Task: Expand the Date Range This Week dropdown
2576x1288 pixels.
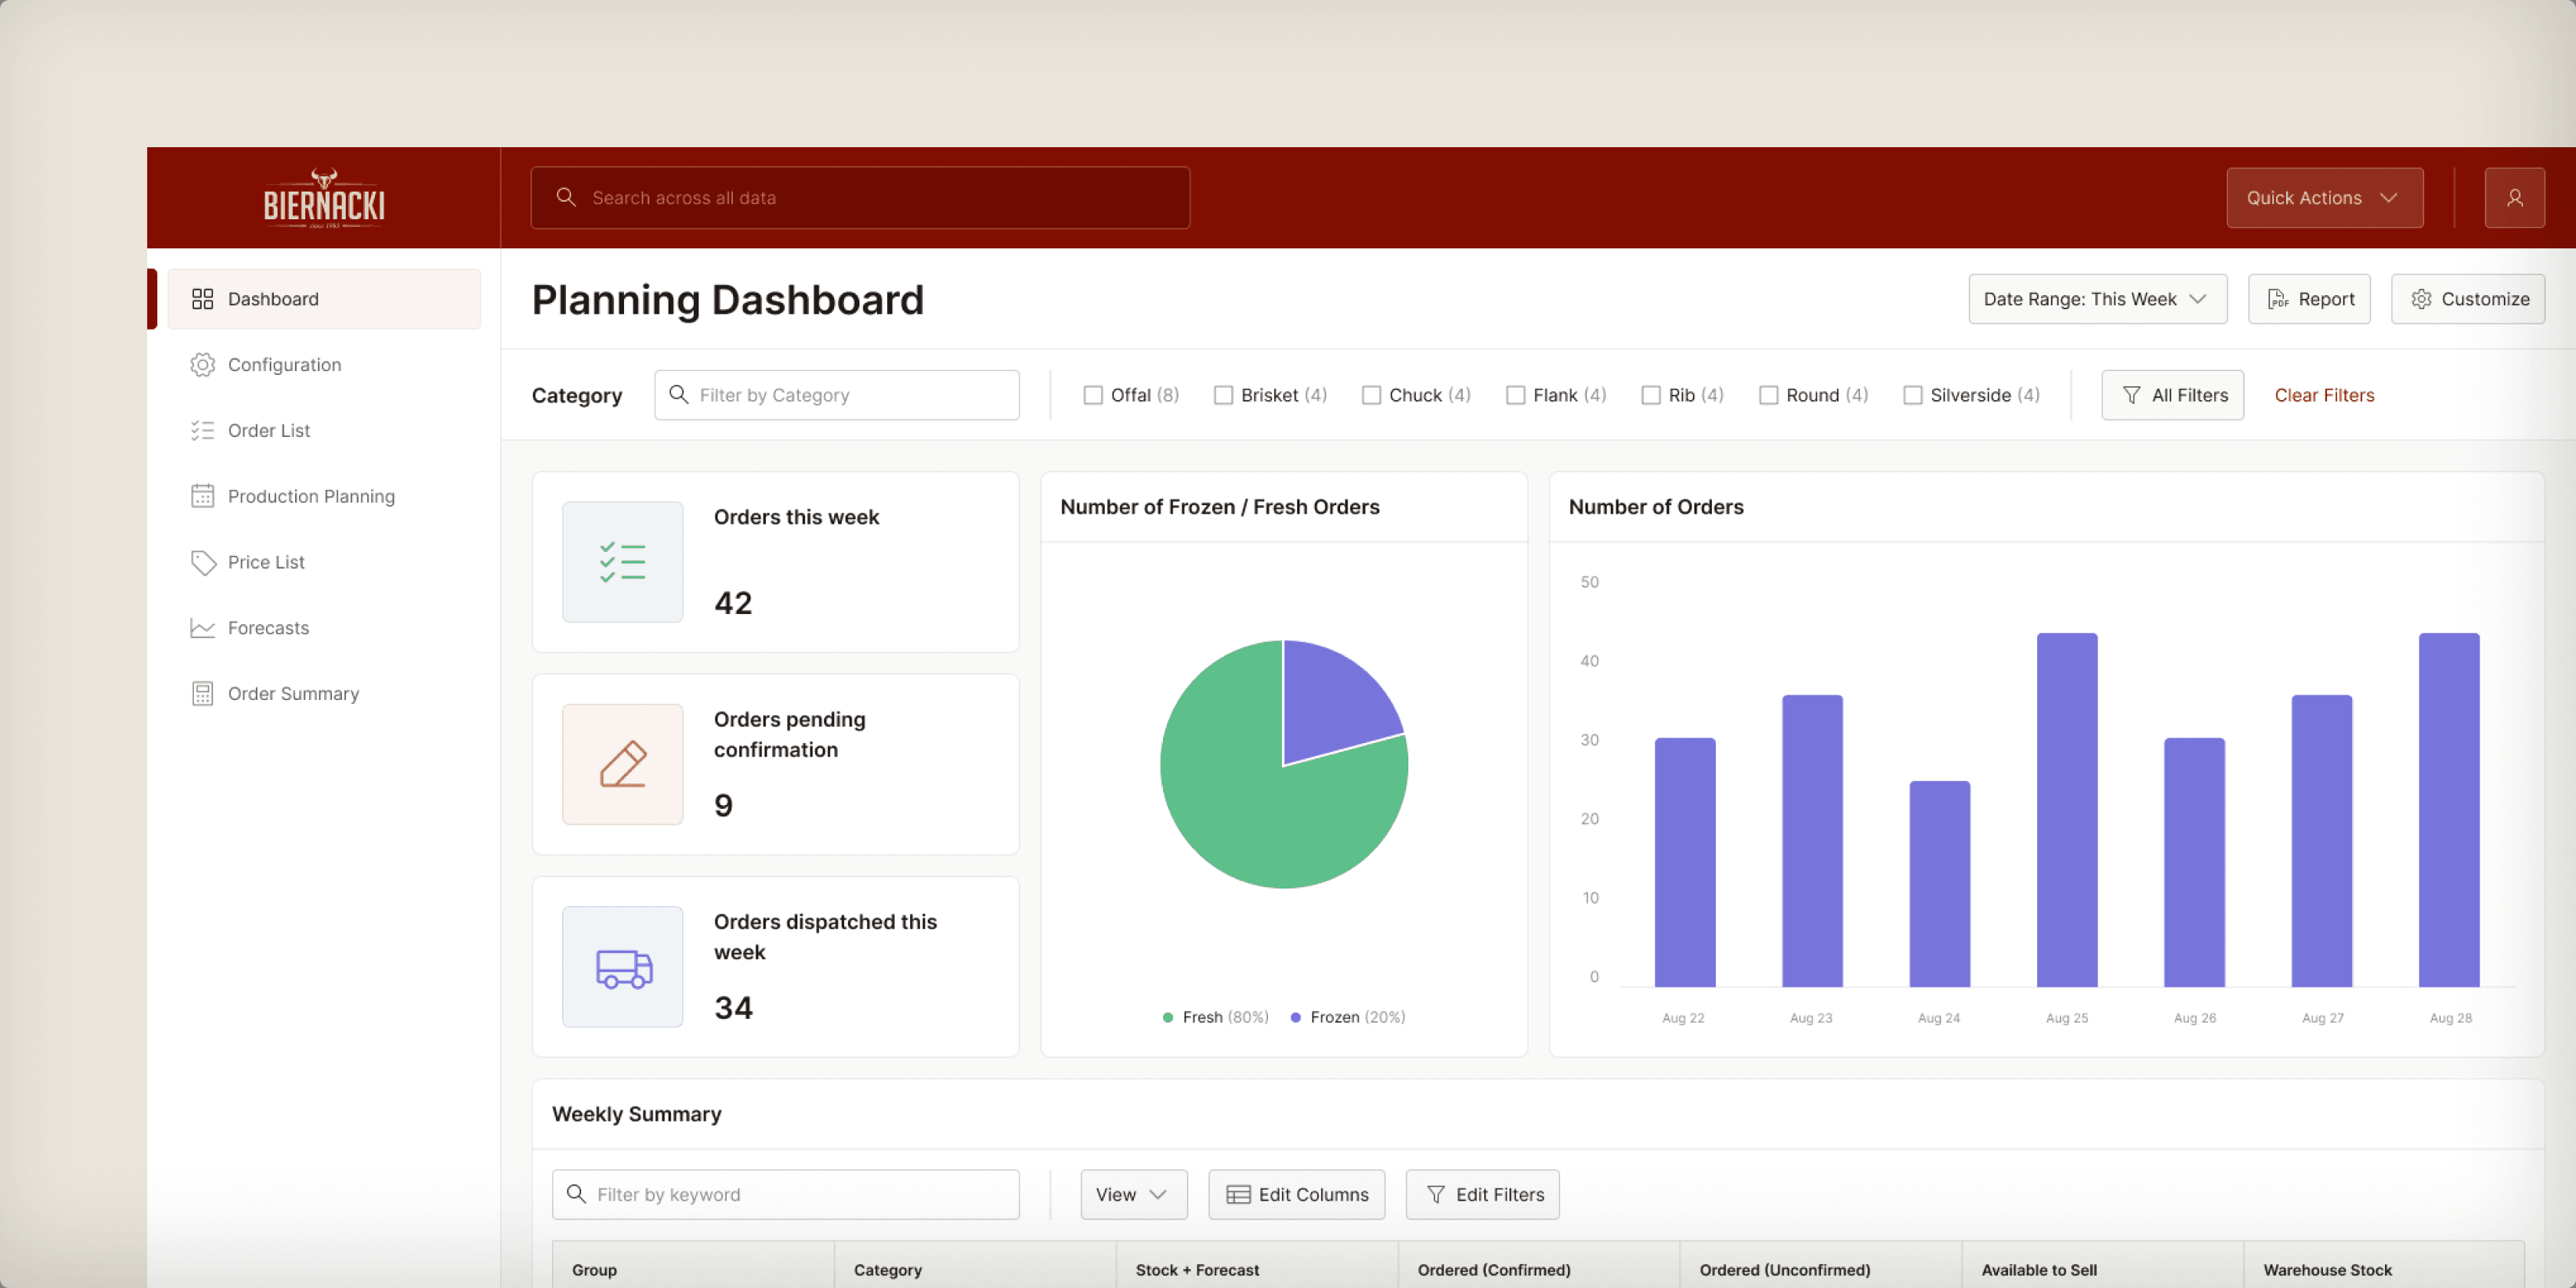Action: 2096,299
